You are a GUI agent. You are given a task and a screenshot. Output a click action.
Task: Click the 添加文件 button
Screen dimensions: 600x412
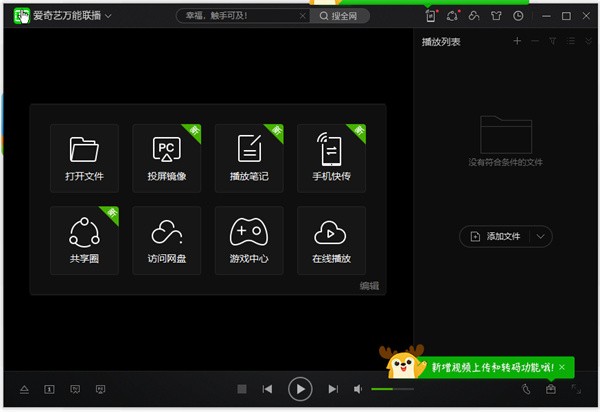coord(496,236)
